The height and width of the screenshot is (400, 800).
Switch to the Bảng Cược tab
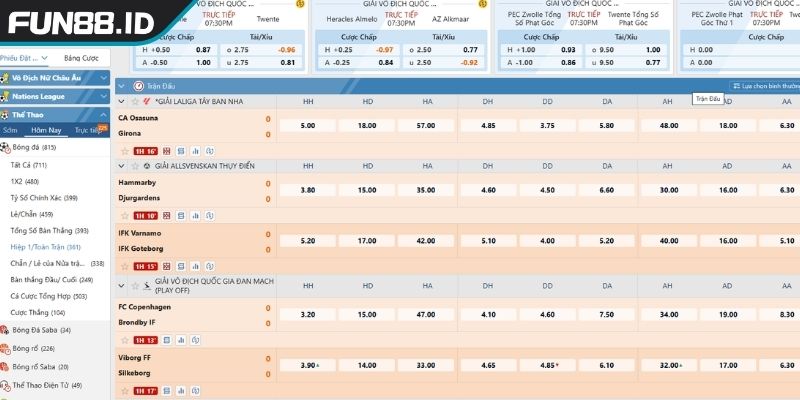(80, 58)
